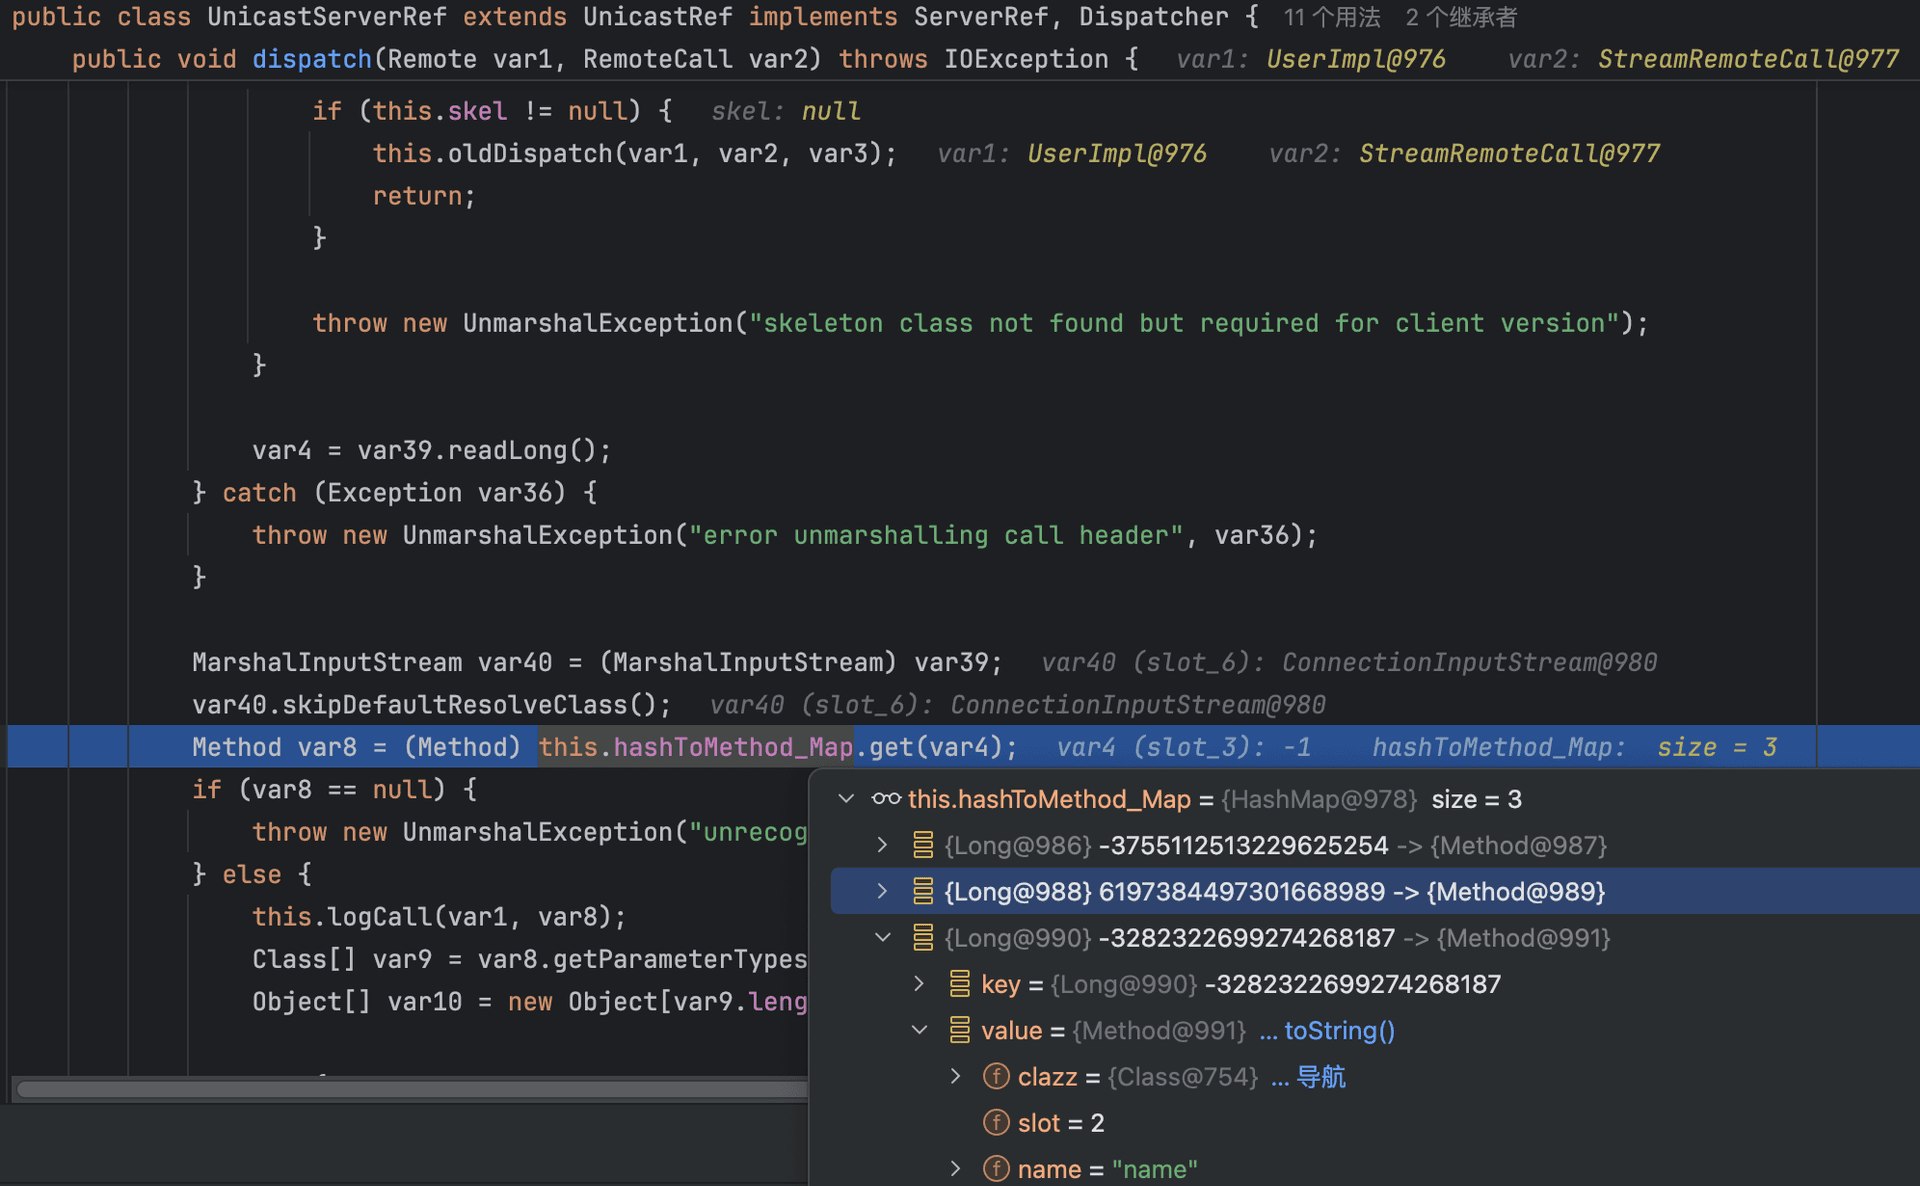Click the this.hashToMethod_Map expression in code
Screen dimensions: 1920x1186
click(696, 747)
